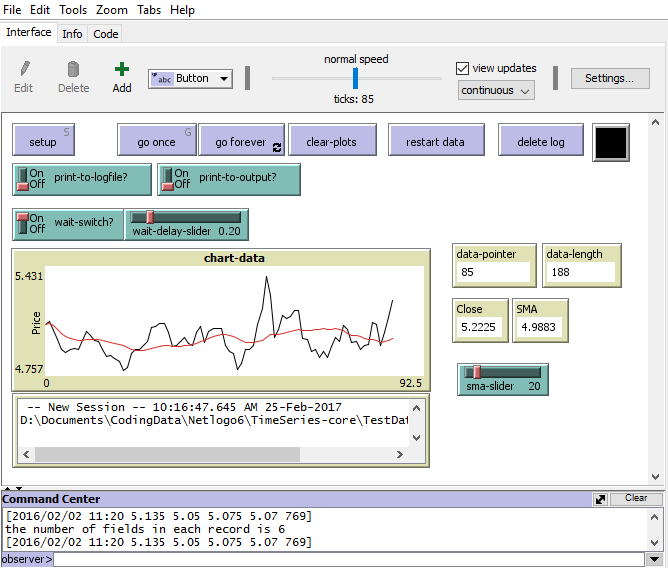Image resolution: width=668 pixels, height=568 pixels.
Task: Click the Edit pencil icon
Action: click(x=23, y=70)
